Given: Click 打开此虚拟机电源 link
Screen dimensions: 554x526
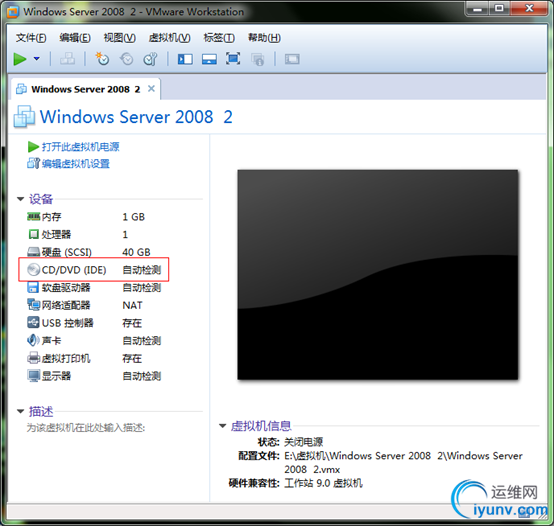Looking at the screenshot, I should tap(81, 147).
